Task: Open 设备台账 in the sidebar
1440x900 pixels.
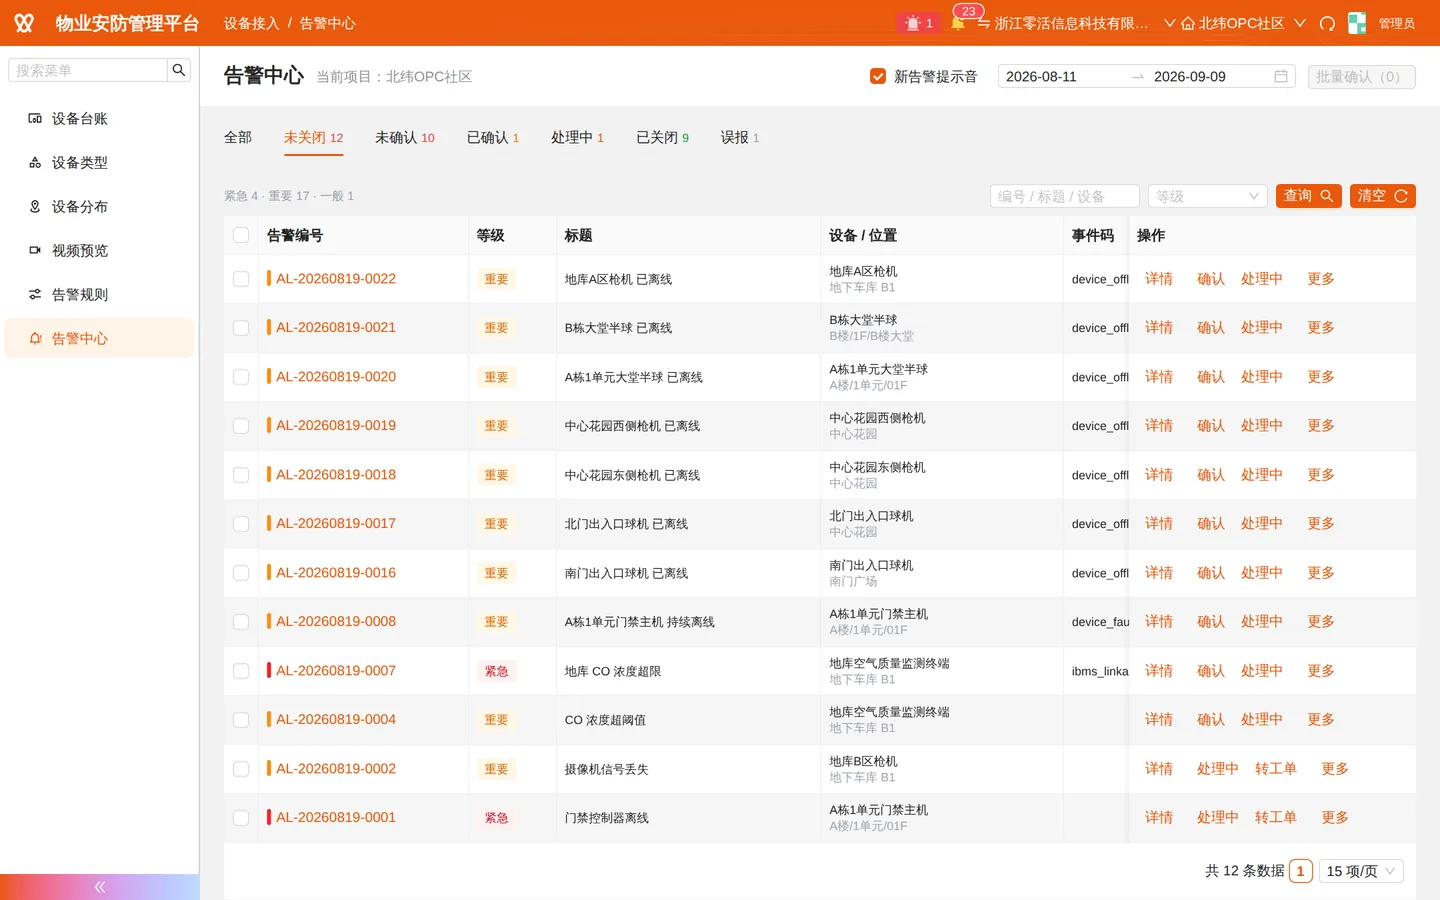Action: (99, 118)
